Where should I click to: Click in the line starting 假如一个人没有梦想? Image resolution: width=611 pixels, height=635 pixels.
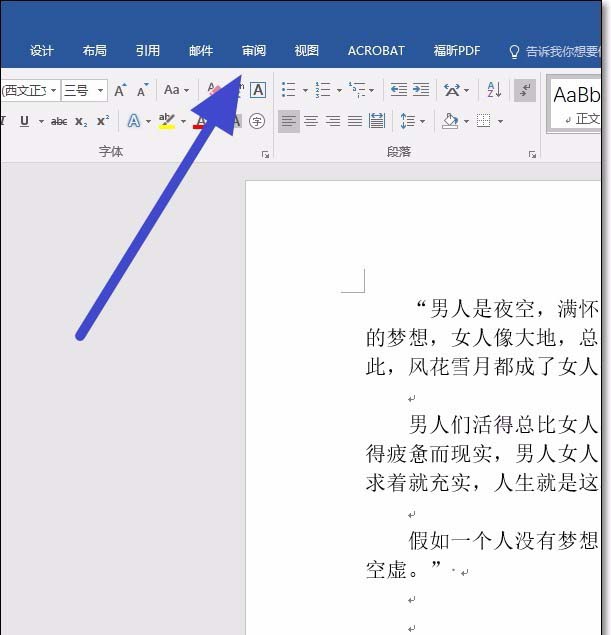(x=503, y=541)
